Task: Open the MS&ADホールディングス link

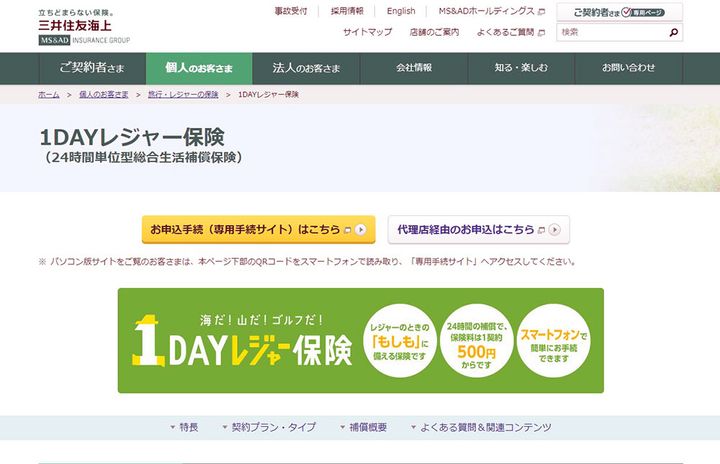Action: 487,11
